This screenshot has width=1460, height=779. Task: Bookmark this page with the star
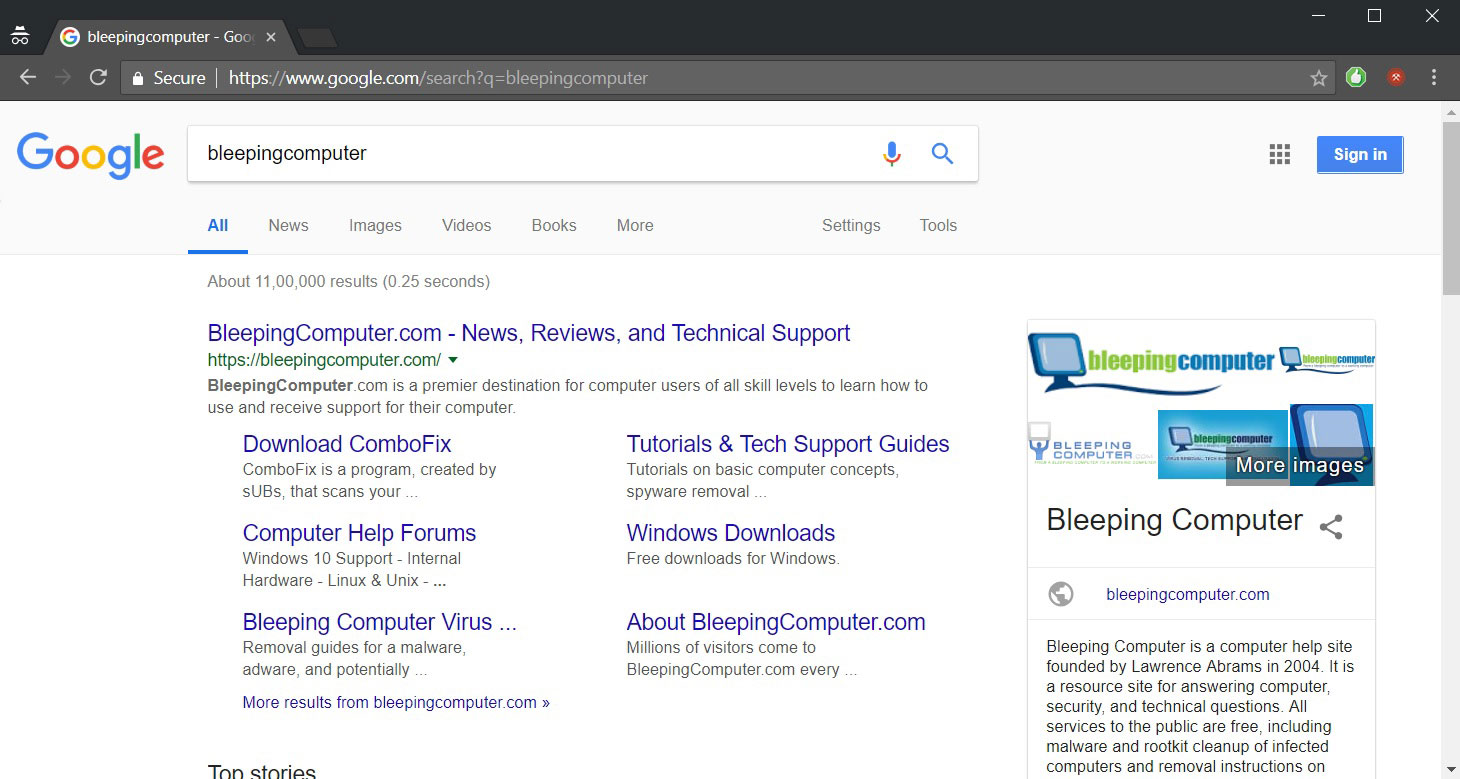click(1319, 78)
